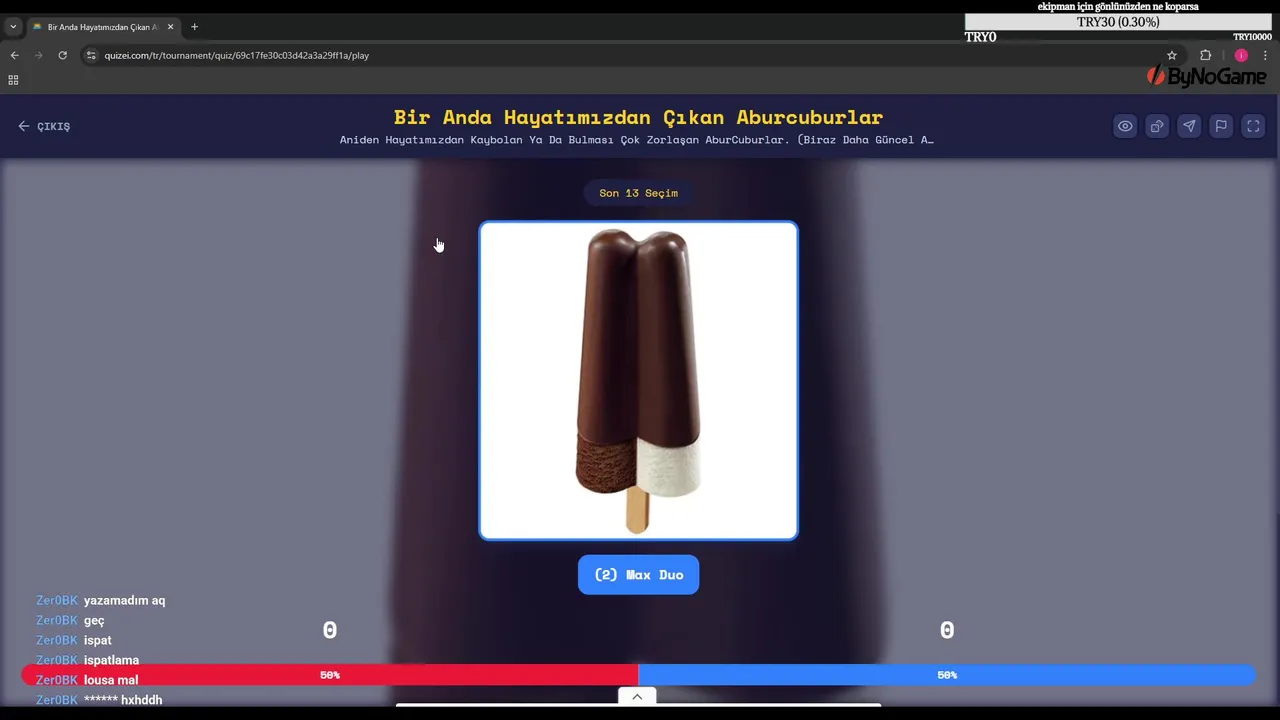Click the Max Duo ice cream image
This screenshot has width=1280, height=720.
point(638,381)
